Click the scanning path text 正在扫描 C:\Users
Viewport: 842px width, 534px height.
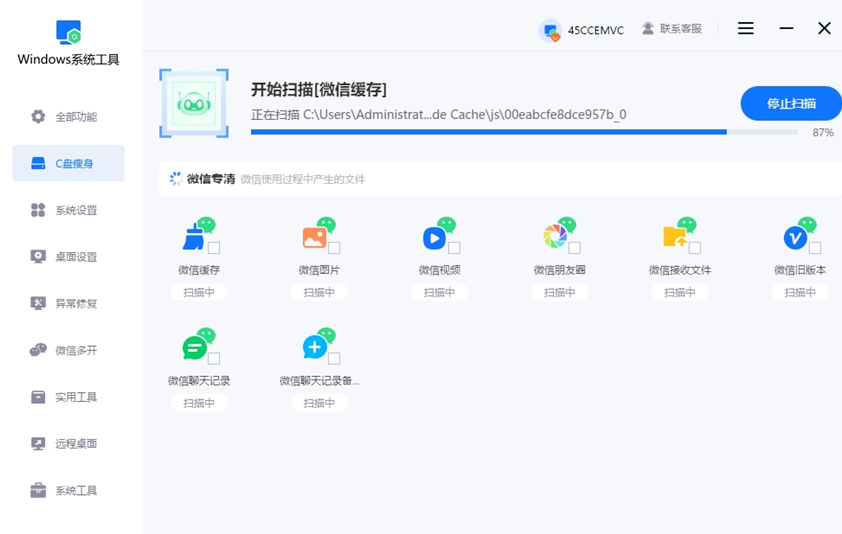[439, 114]
